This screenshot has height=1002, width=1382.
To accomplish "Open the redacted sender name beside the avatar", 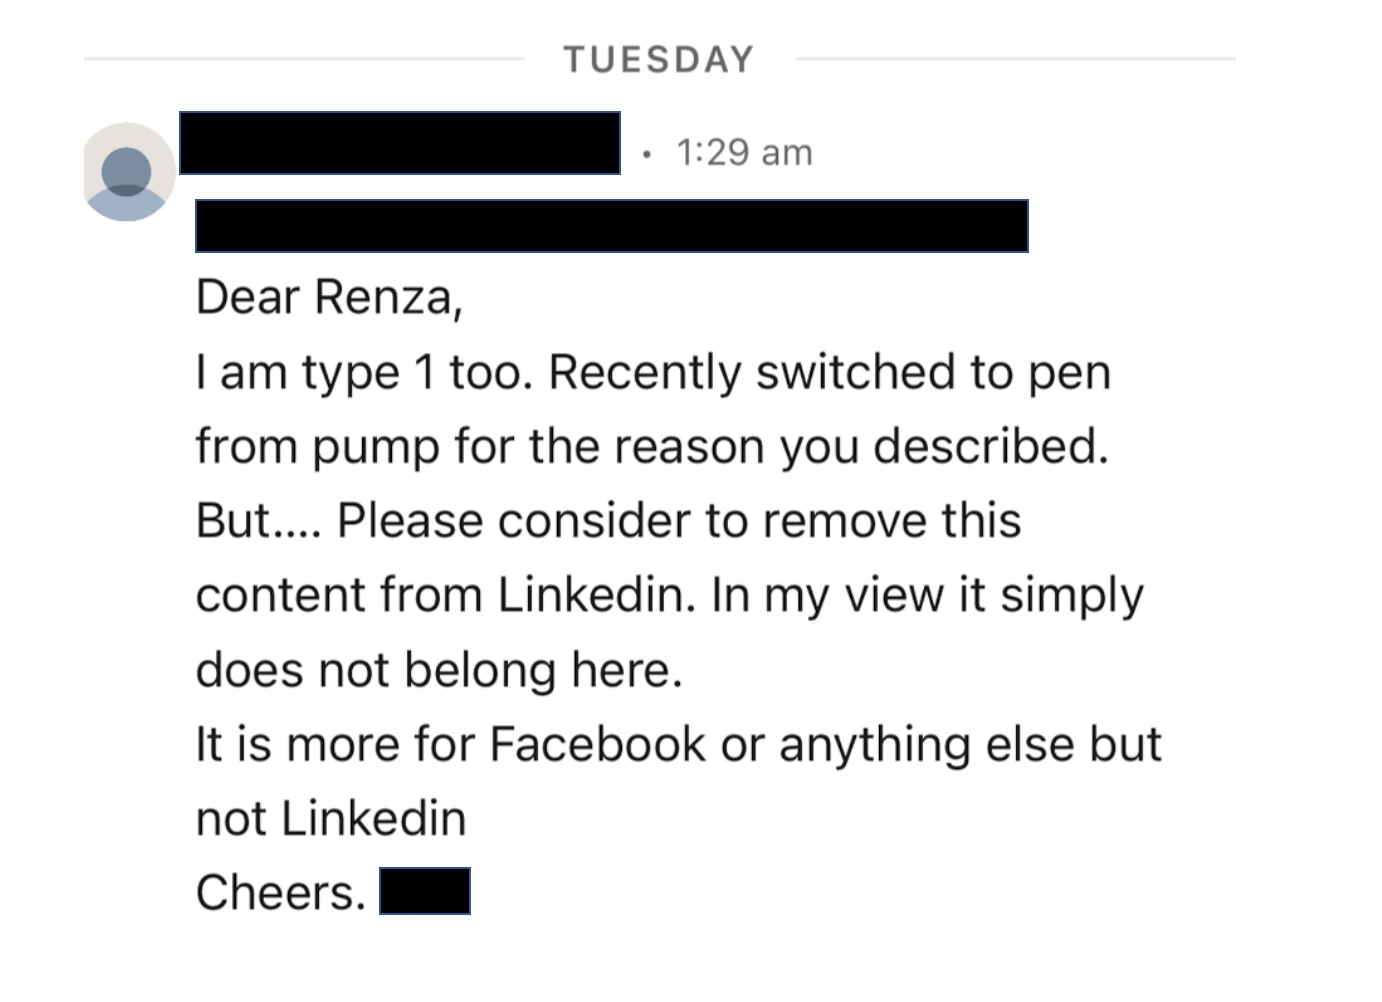I will coord(400,143).
